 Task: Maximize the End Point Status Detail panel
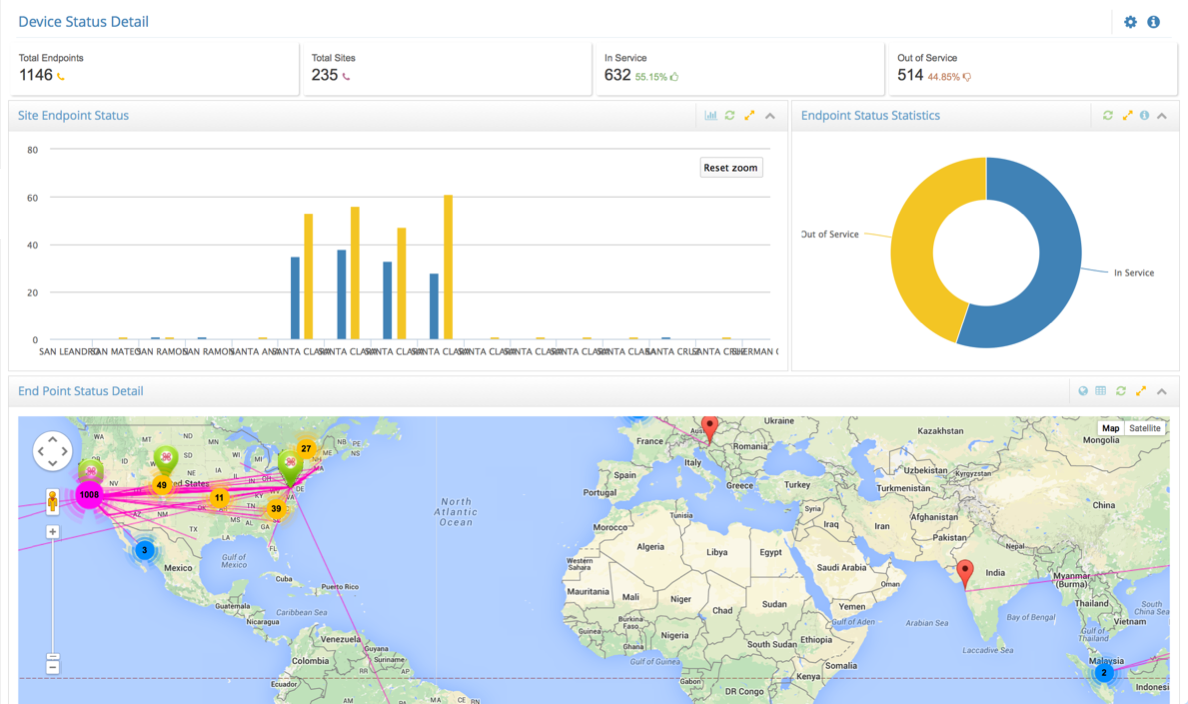pos(1140,391)
